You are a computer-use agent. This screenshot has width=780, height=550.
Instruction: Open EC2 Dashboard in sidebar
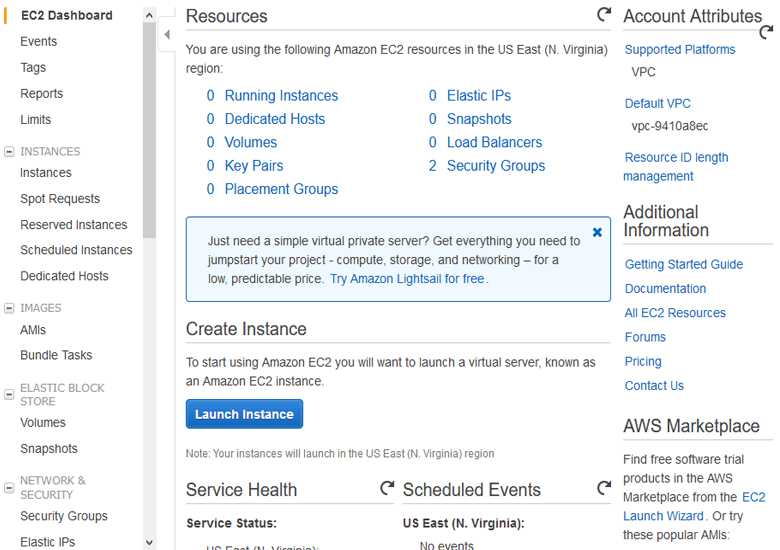click(67, 15)
